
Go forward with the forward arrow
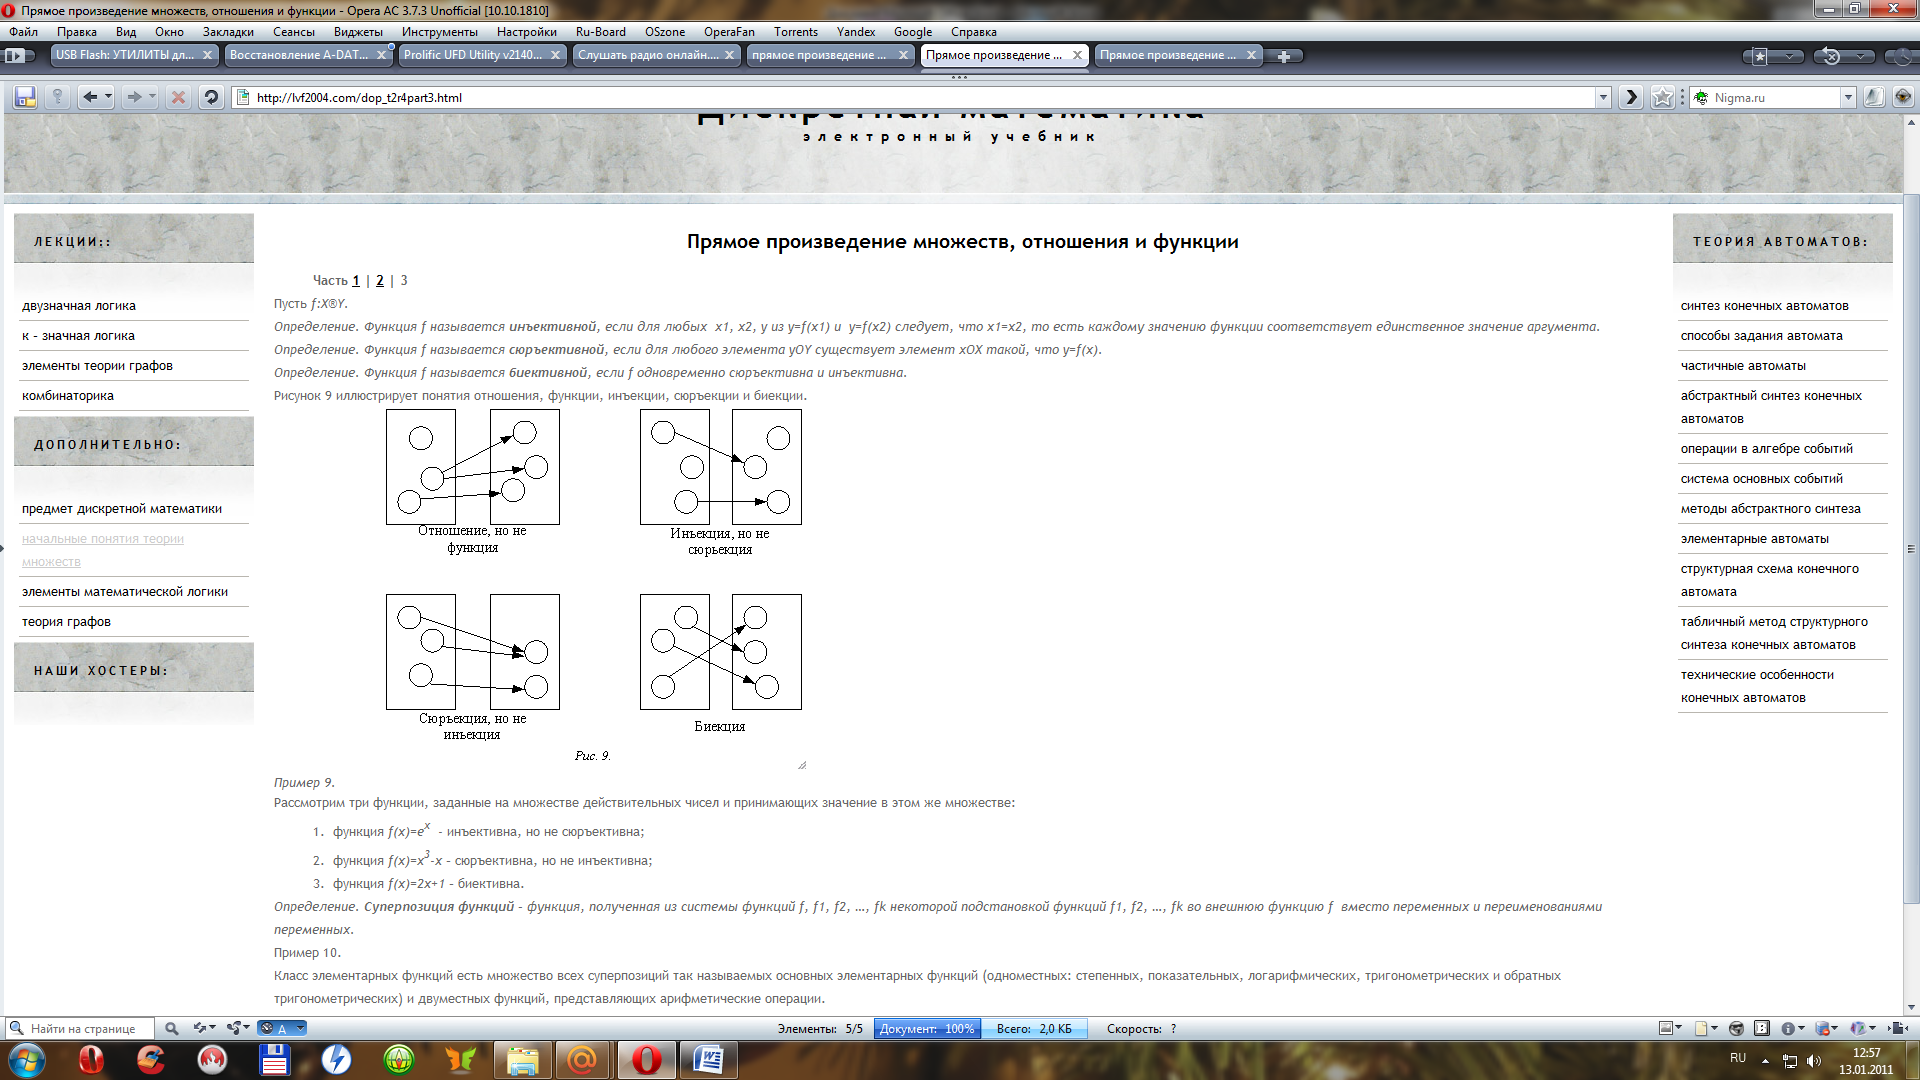pyautogui.click(x=133, y=97)
